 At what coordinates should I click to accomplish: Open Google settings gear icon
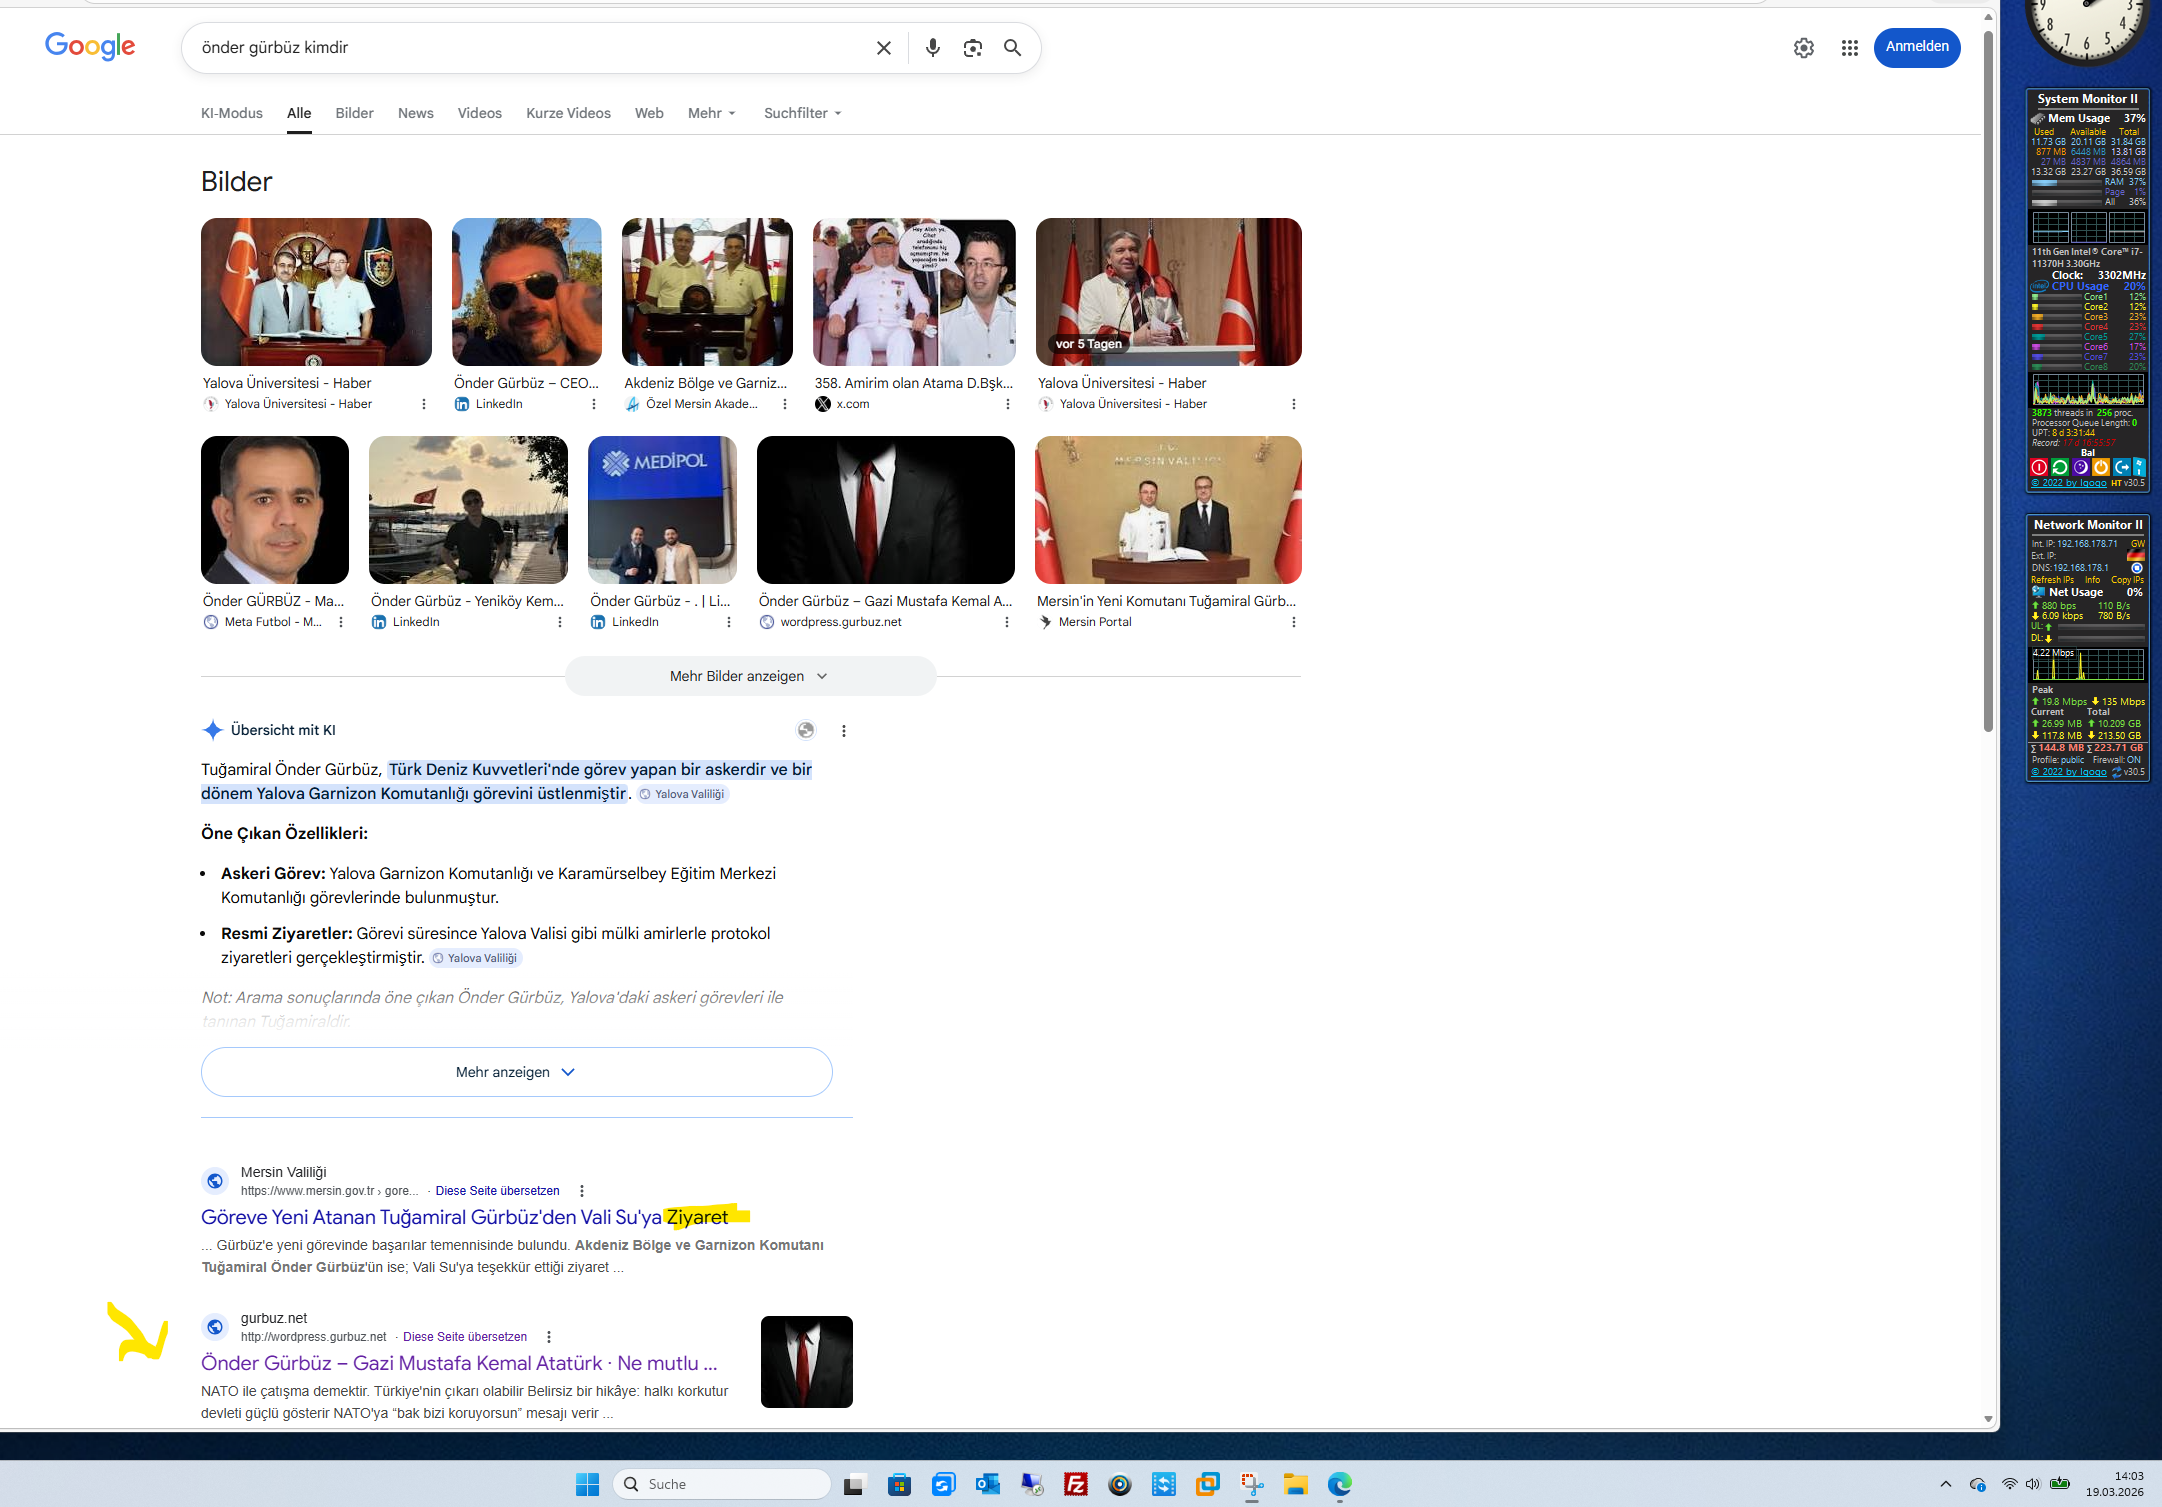coord(1803,48)
